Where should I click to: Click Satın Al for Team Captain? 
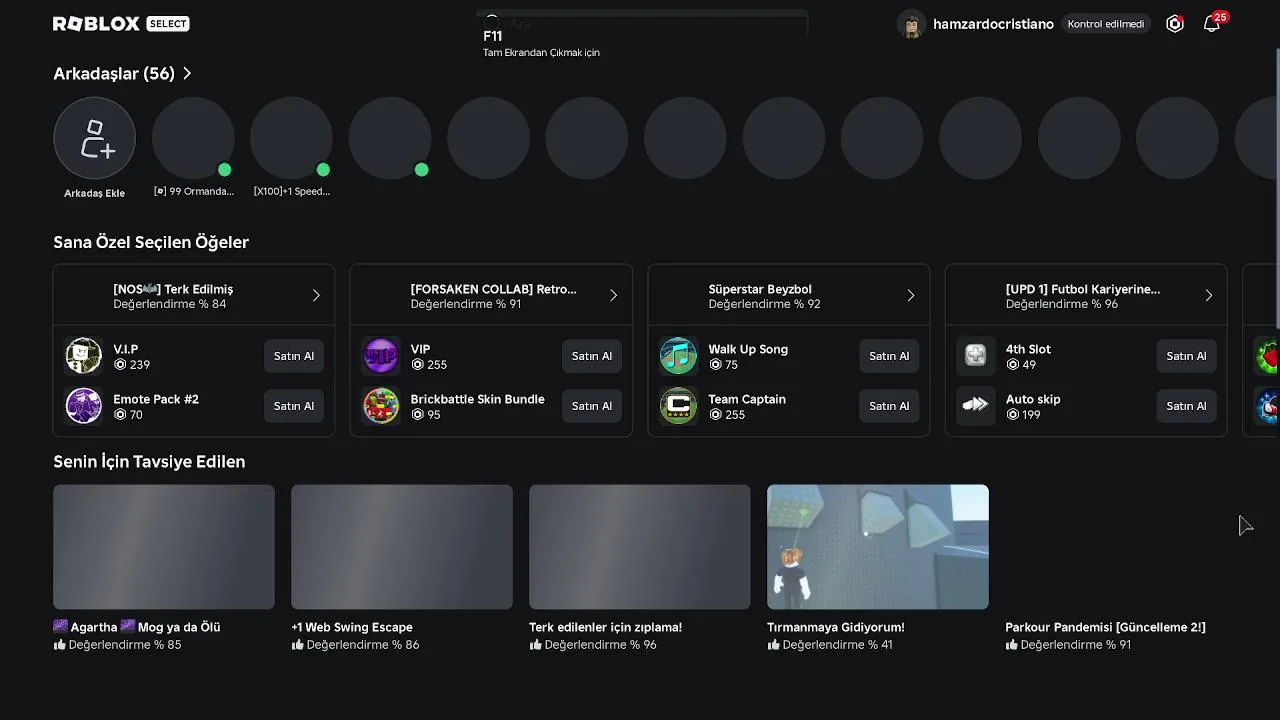pos(889,406)
